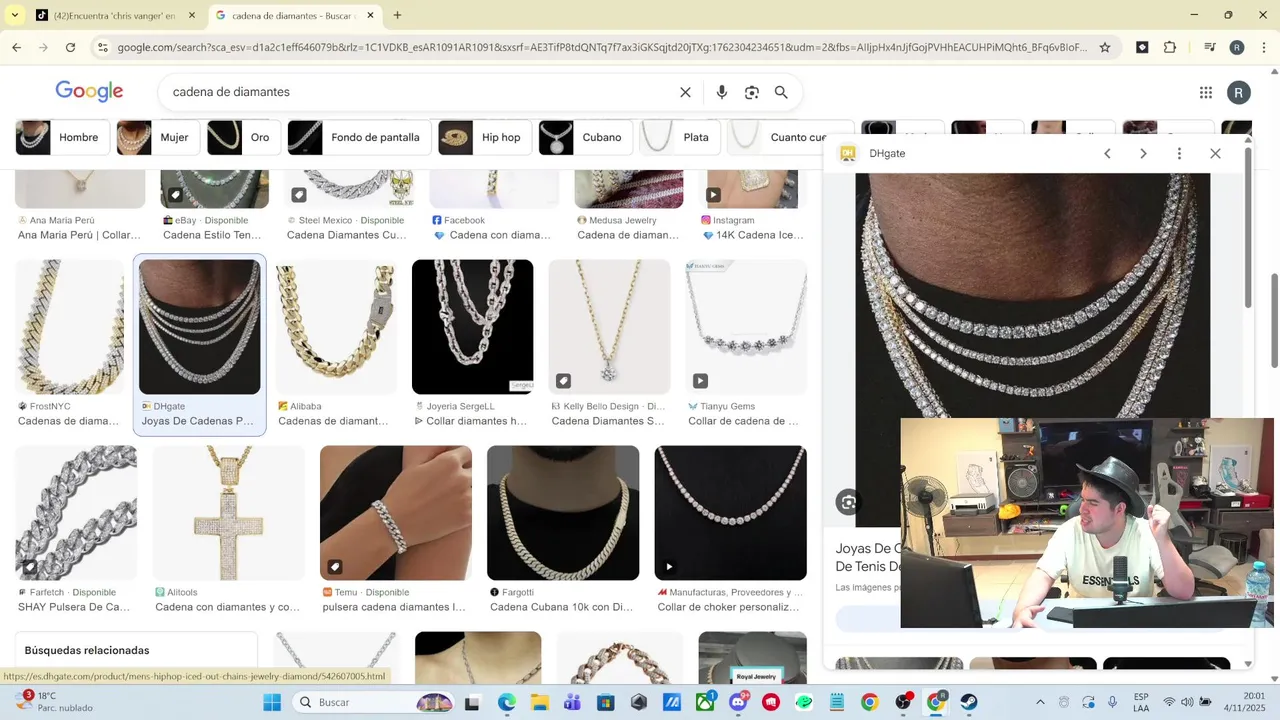Search inside image with Lens overlay icon

click(x=848, y=502)
